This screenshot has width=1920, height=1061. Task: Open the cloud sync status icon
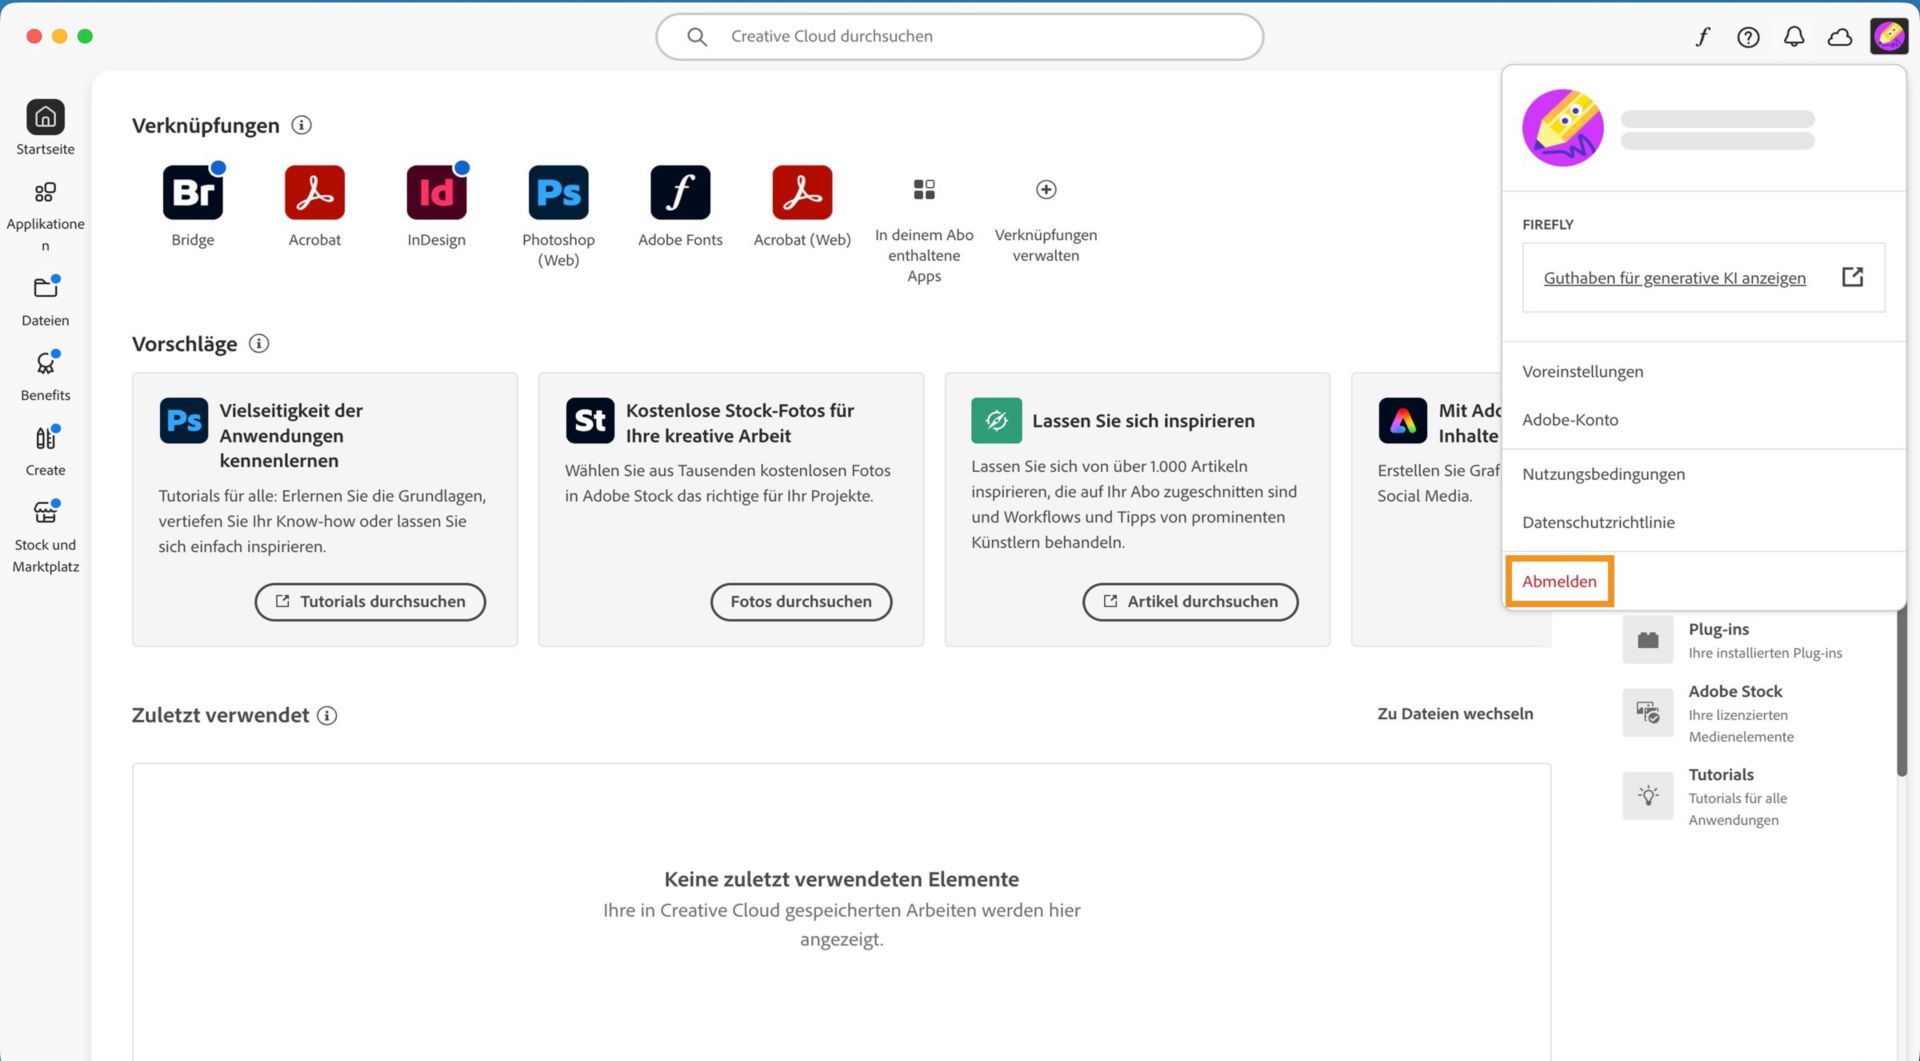[1840, 37]
